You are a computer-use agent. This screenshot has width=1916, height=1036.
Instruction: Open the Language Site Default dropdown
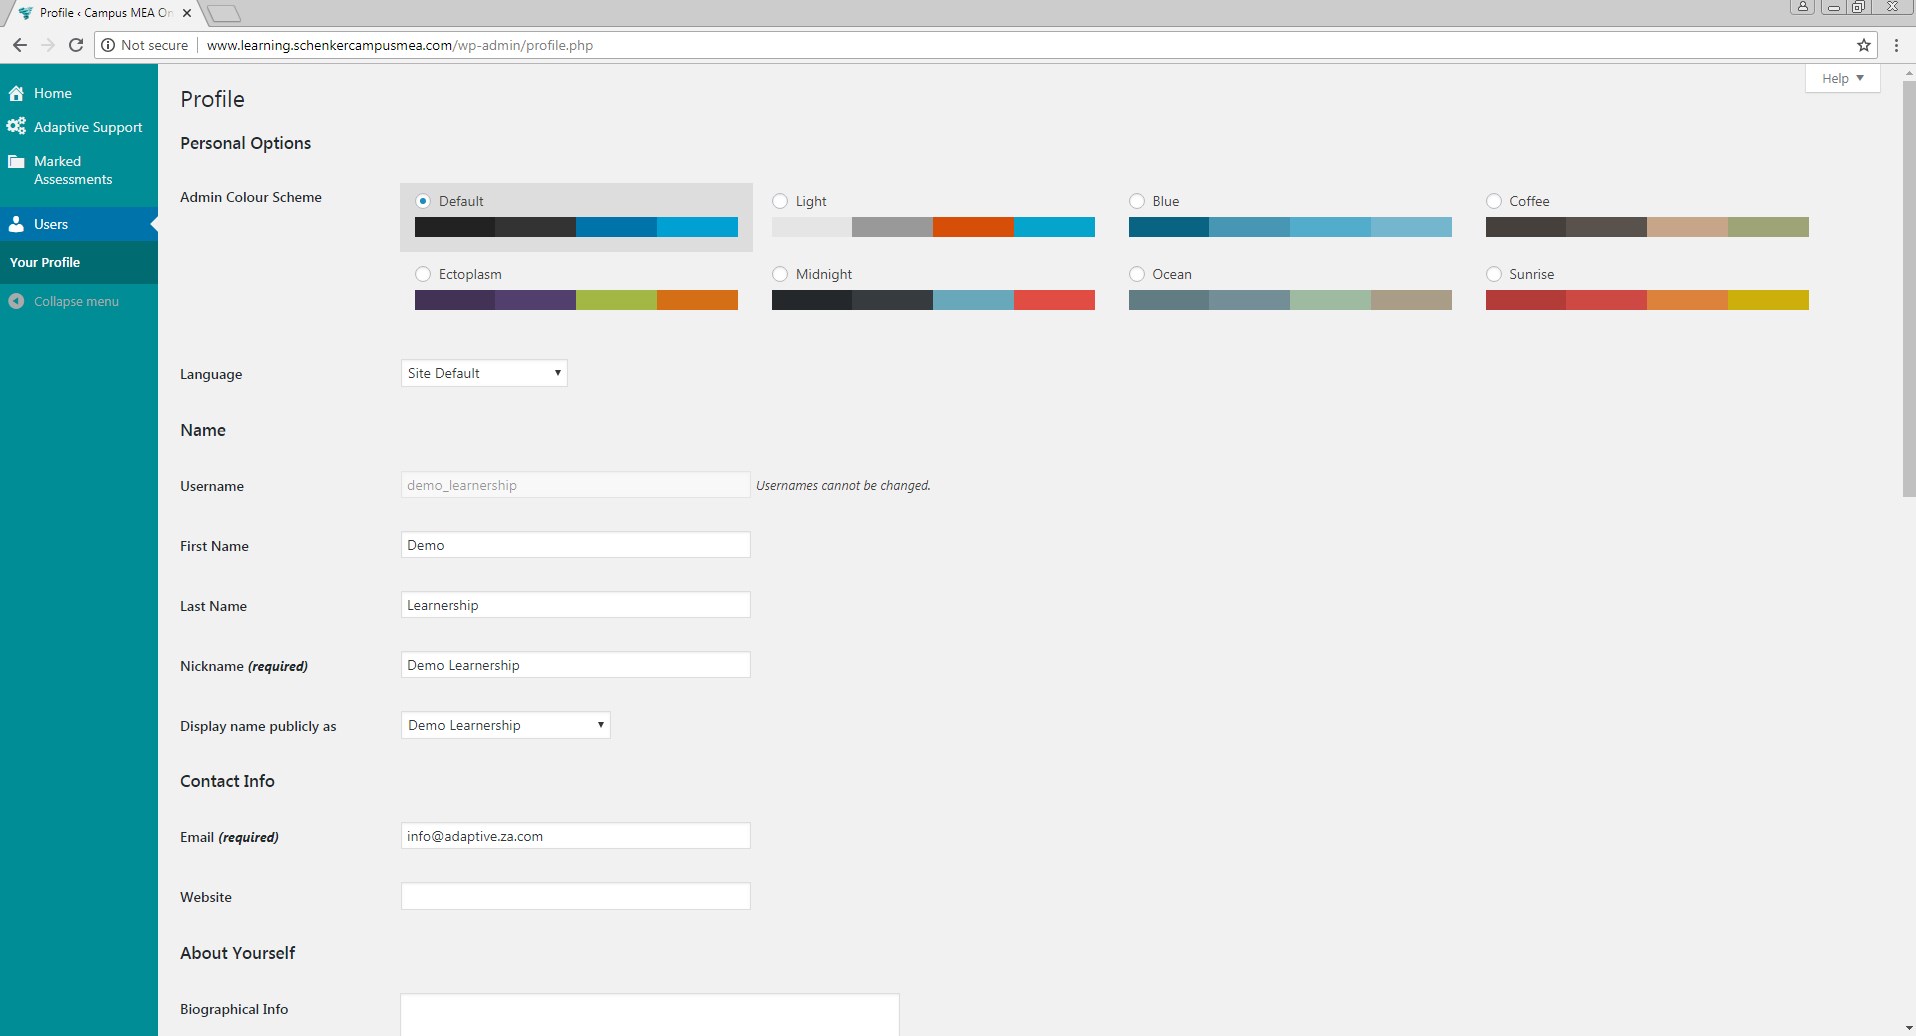[x=484, y=373]
